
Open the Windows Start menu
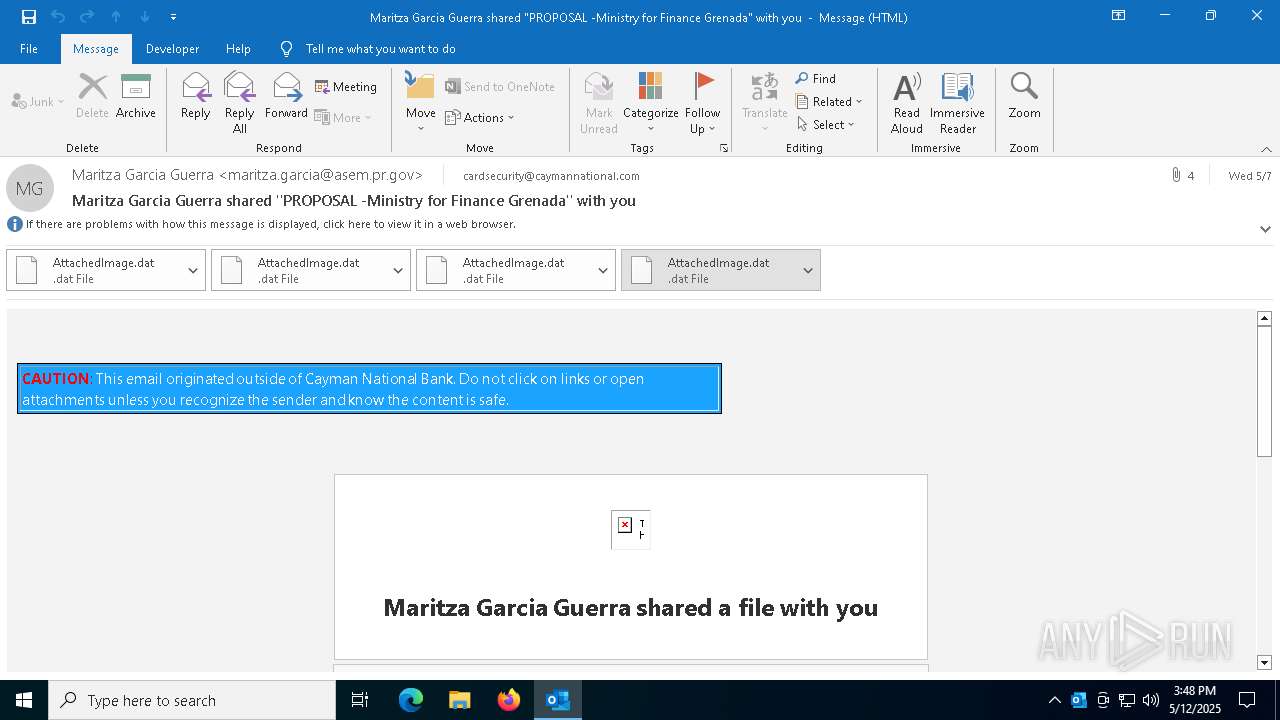tap(24, 700)
